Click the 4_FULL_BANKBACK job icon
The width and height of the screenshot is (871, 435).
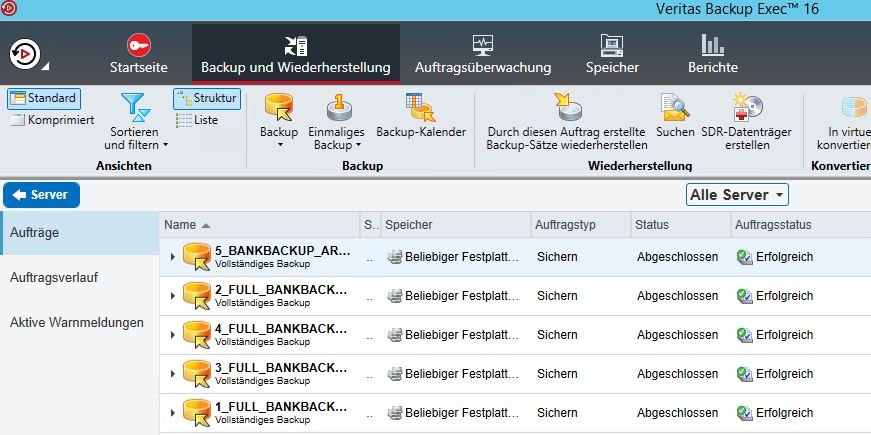(x=197, y=334)
